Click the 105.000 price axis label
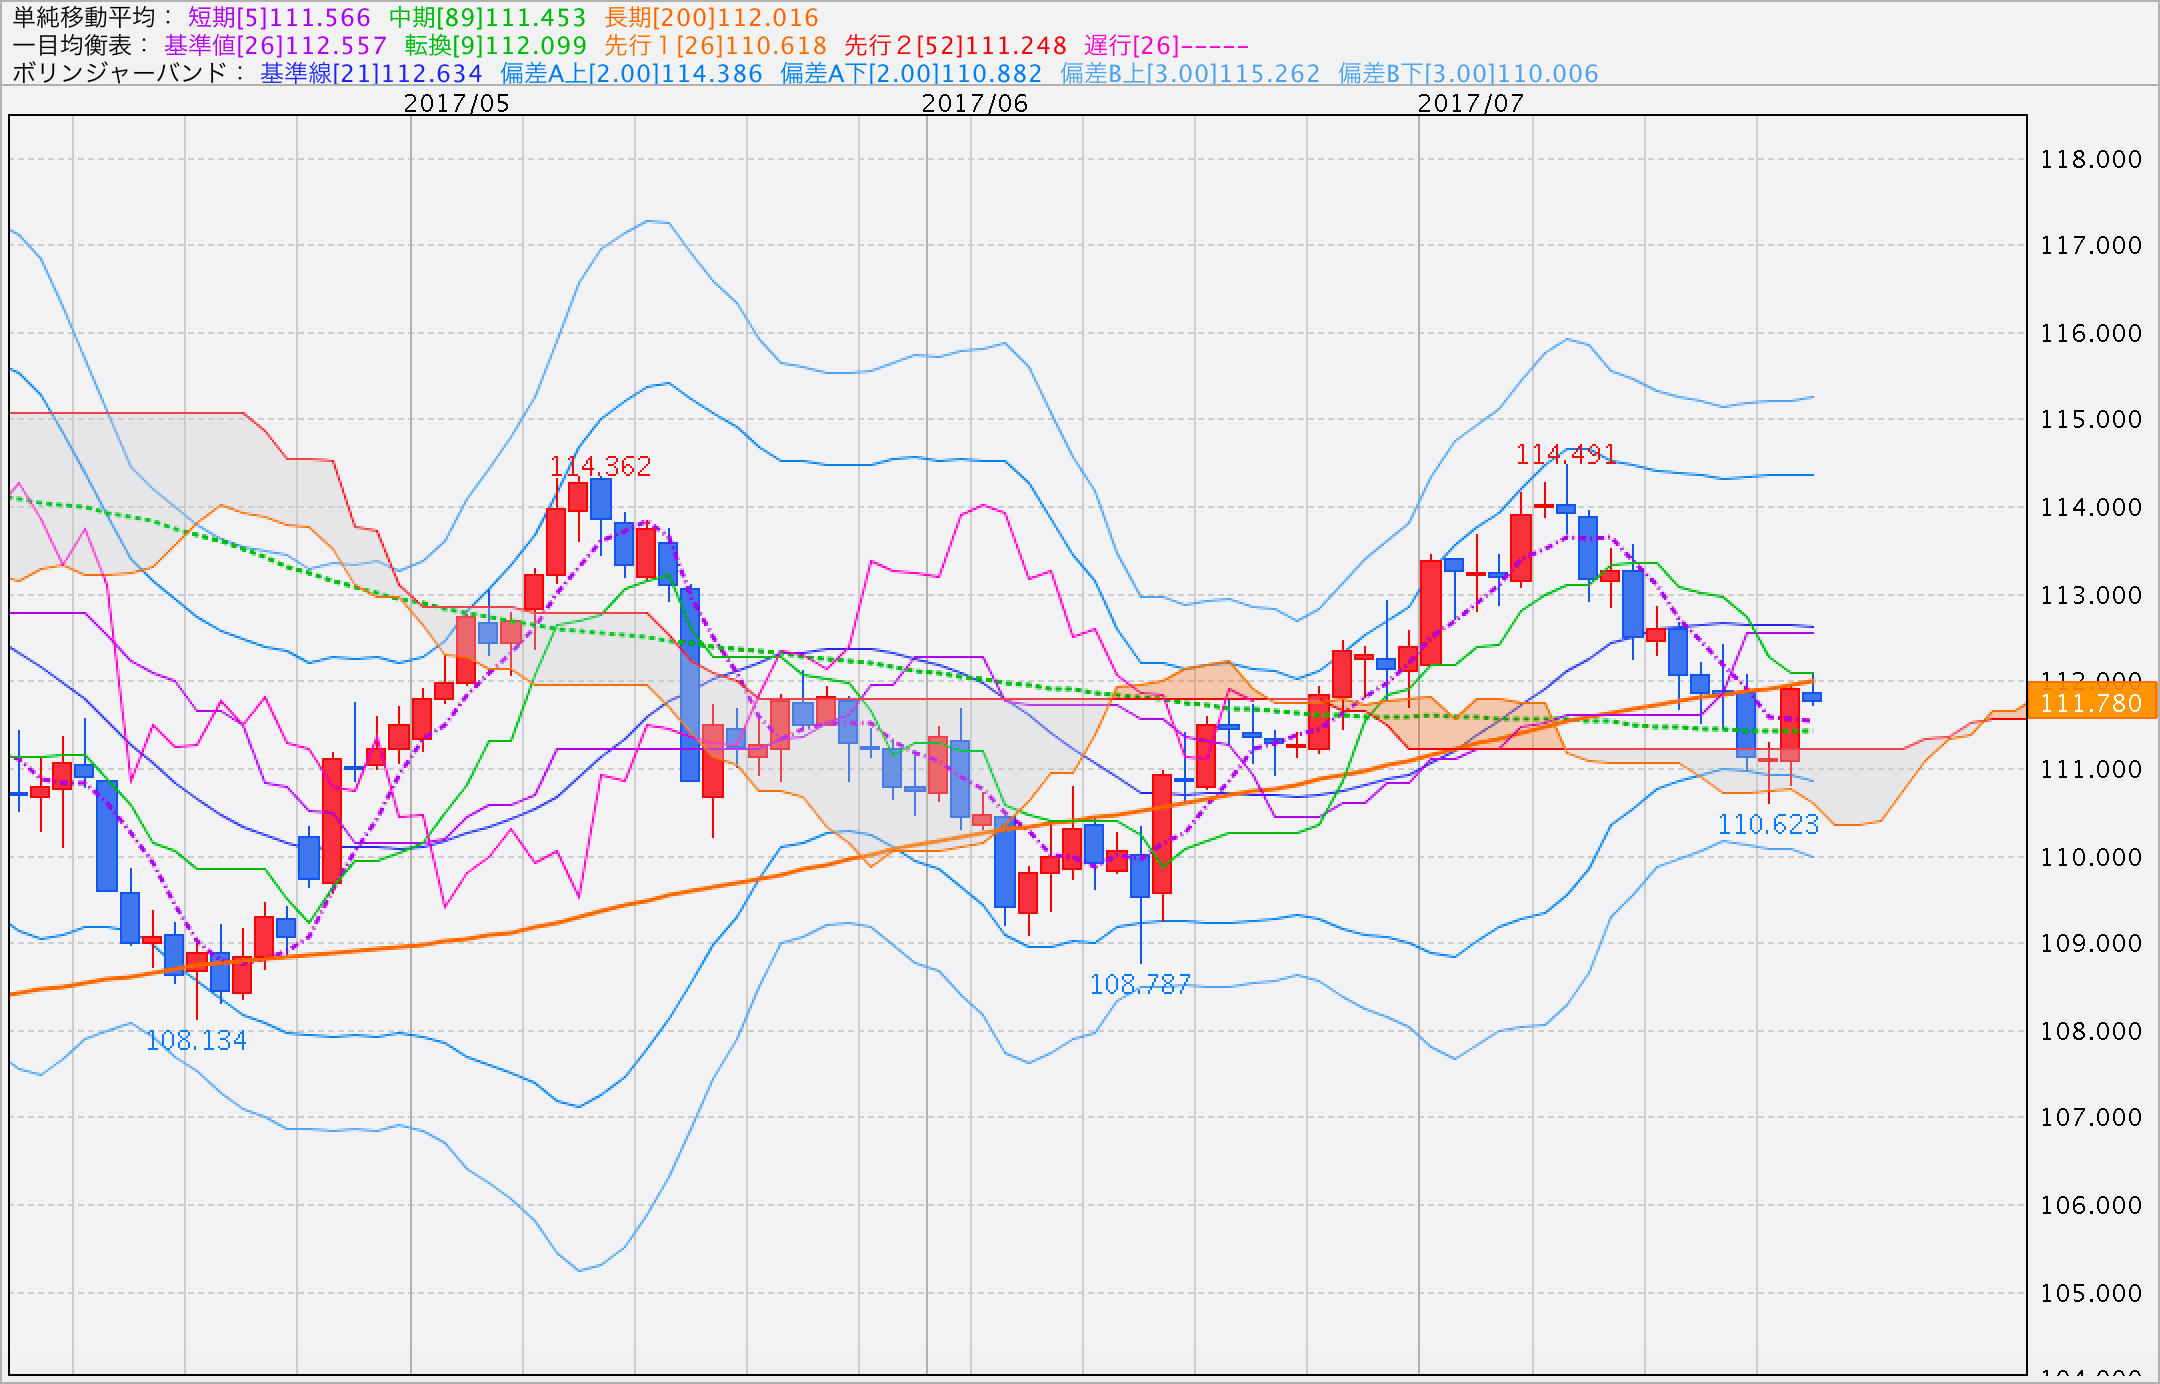The width and height of the screenshot is (2160, 1384). [2091, 1293]
